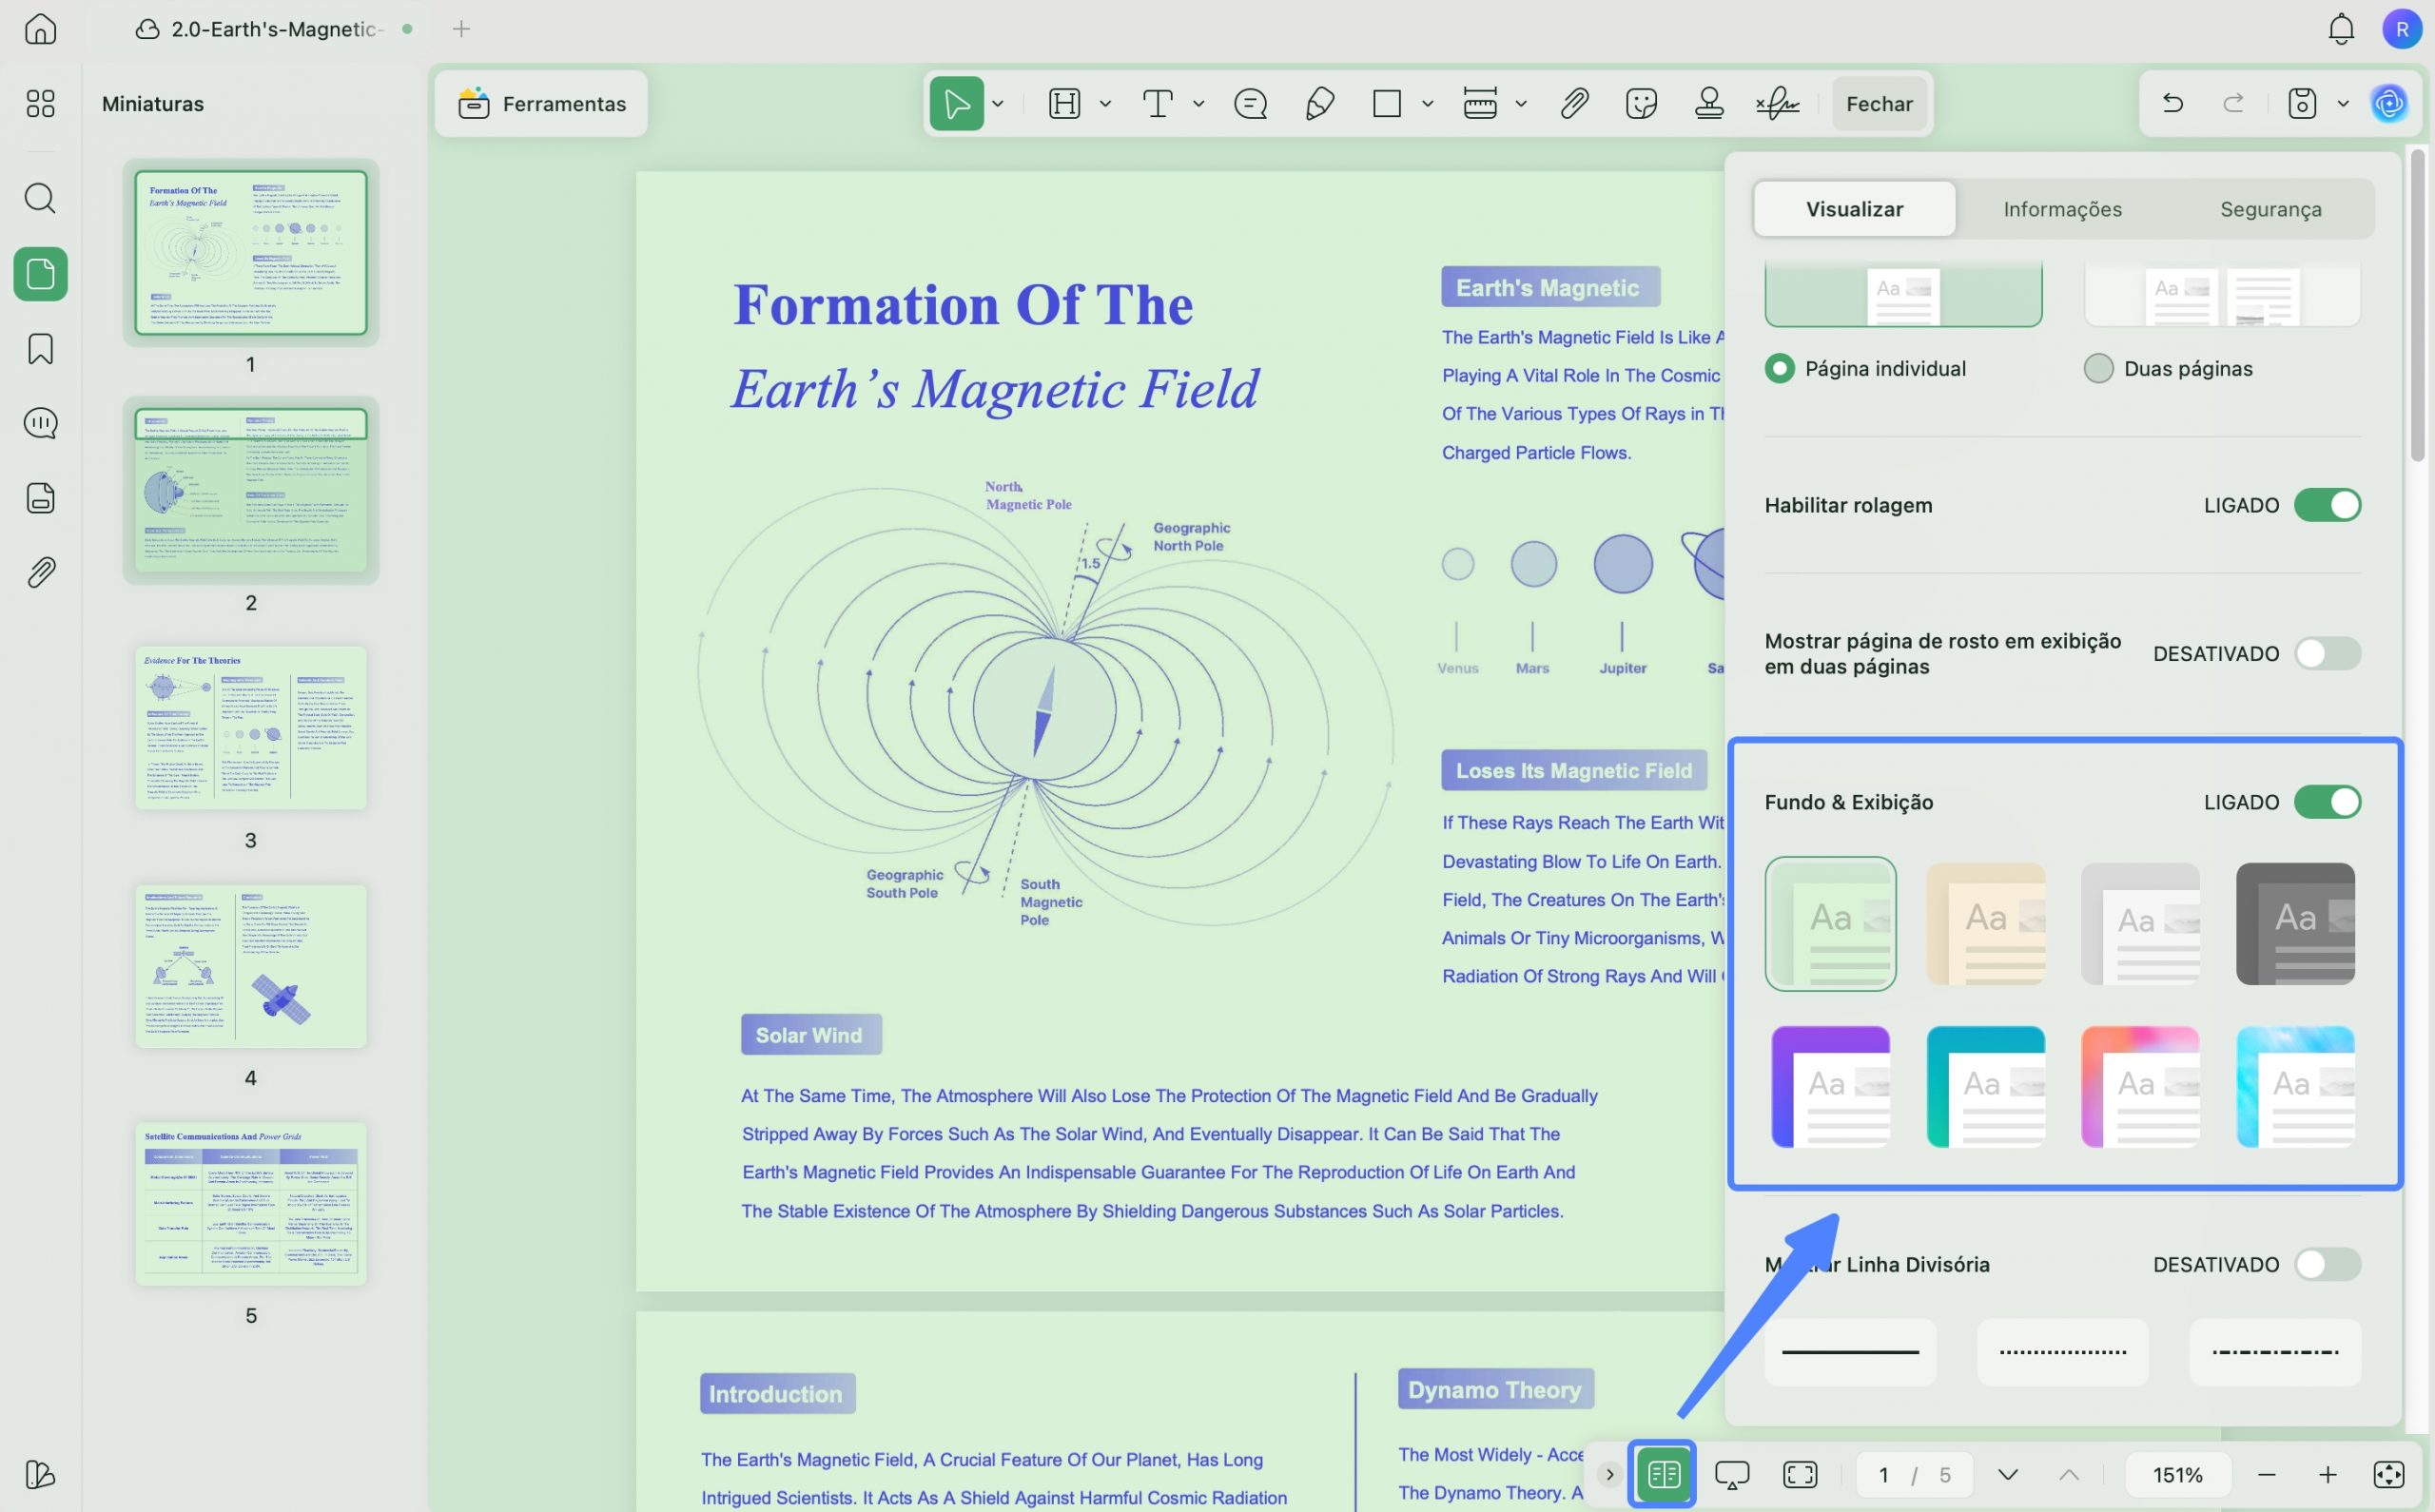This screenshot has width=2435, height=1512.
Task: Select the 2.0-Earth's-Magnetic document tab
Action: [274, 29]
